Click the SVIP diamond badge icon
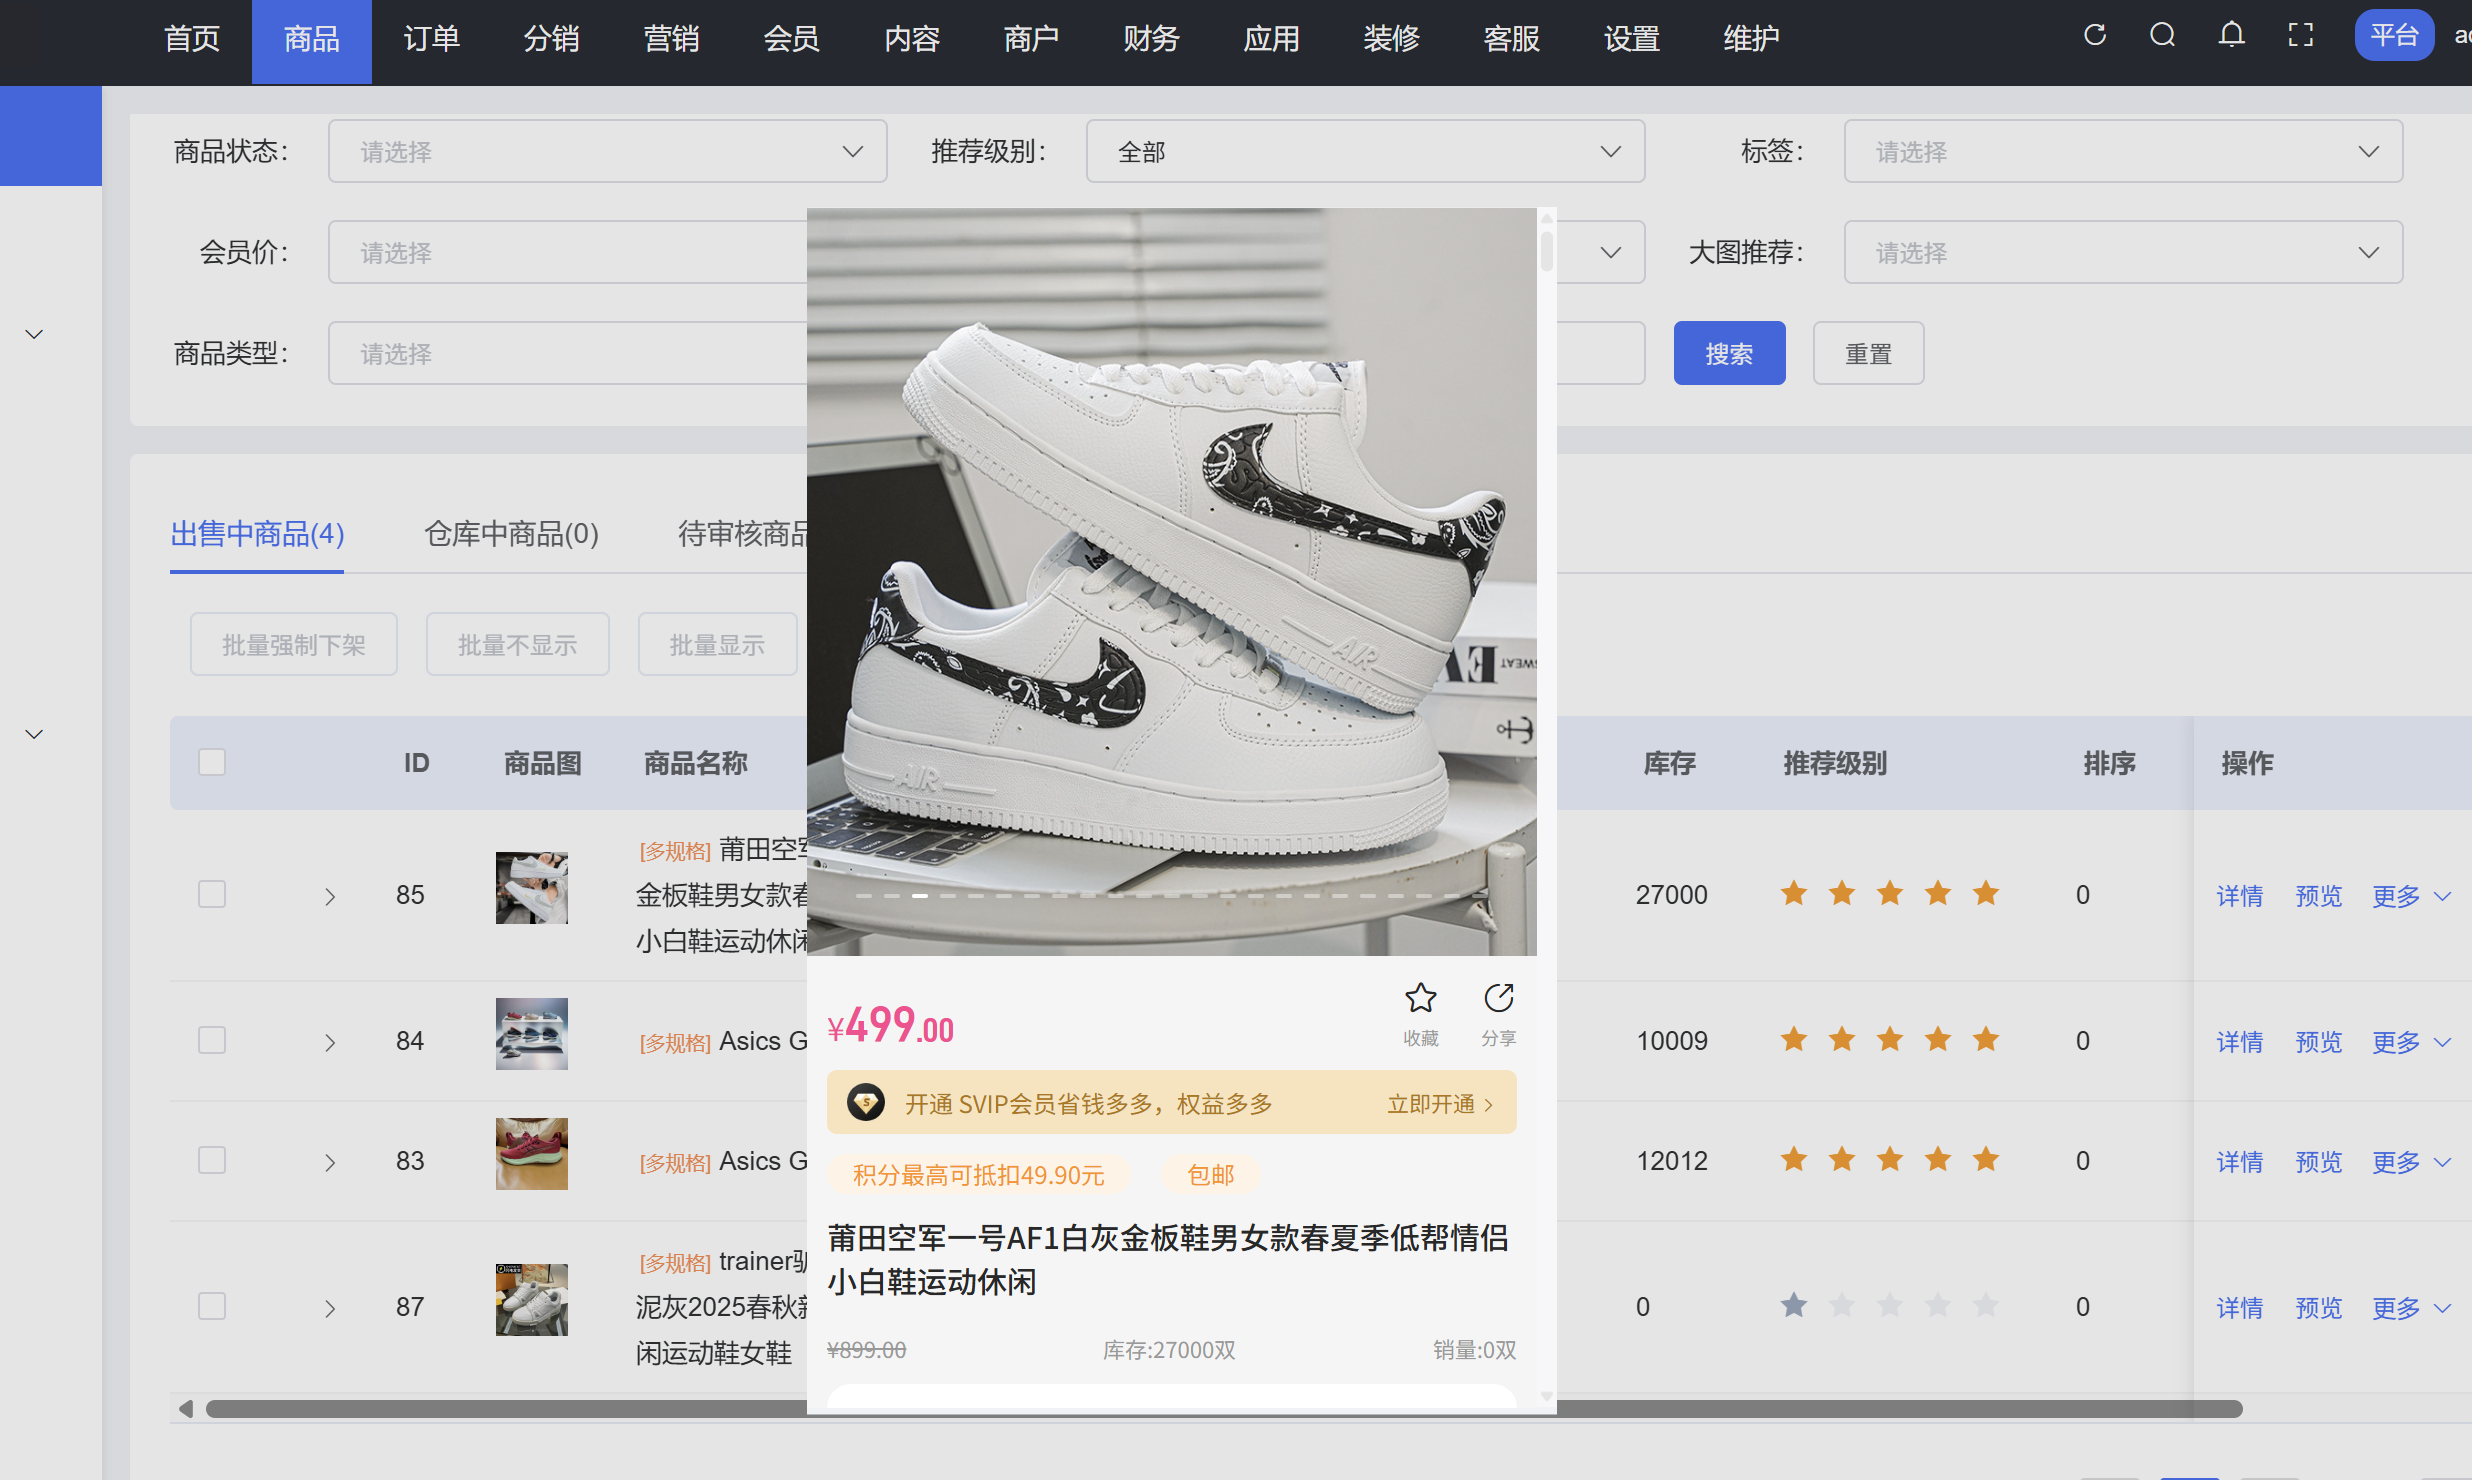Screen dimensions: 2472x1480 (x=866, y=1103)
